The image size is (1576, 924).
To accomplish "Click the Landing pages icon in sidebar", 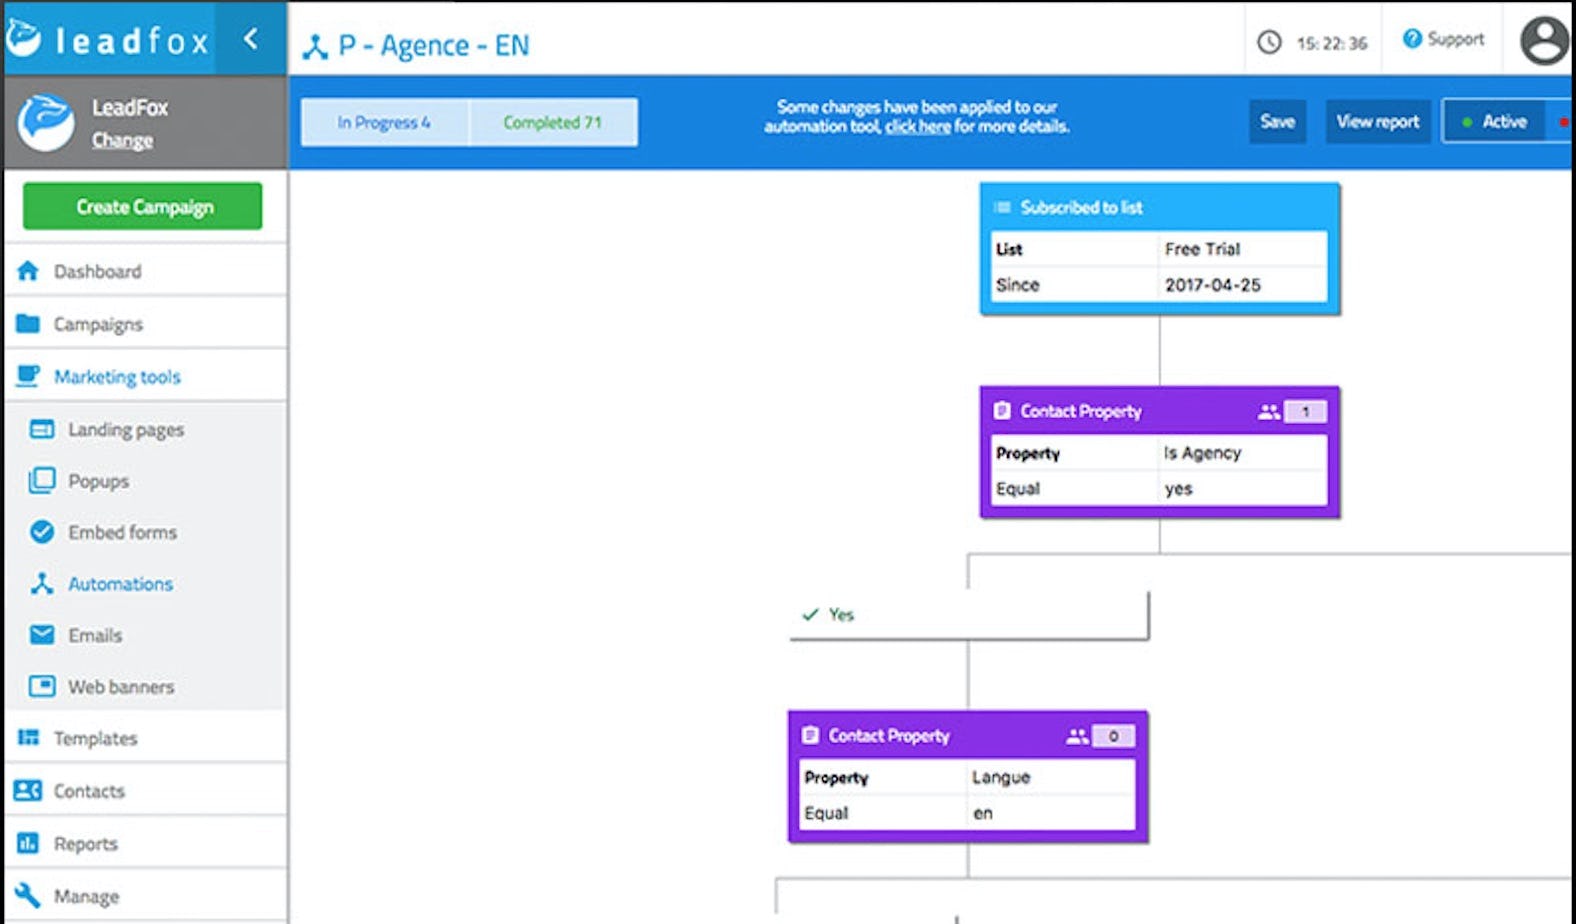I will pyautogui.click(x=42, y=429).
